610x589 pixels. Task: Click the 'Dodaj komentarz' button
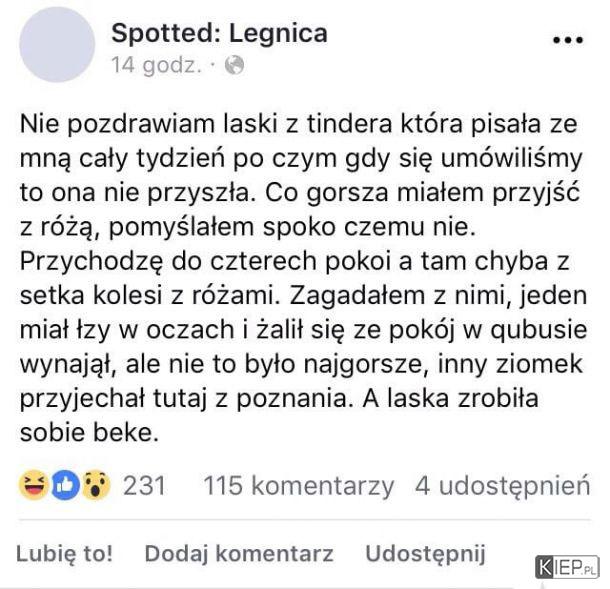pyautogui.click(x=239, y=554)
